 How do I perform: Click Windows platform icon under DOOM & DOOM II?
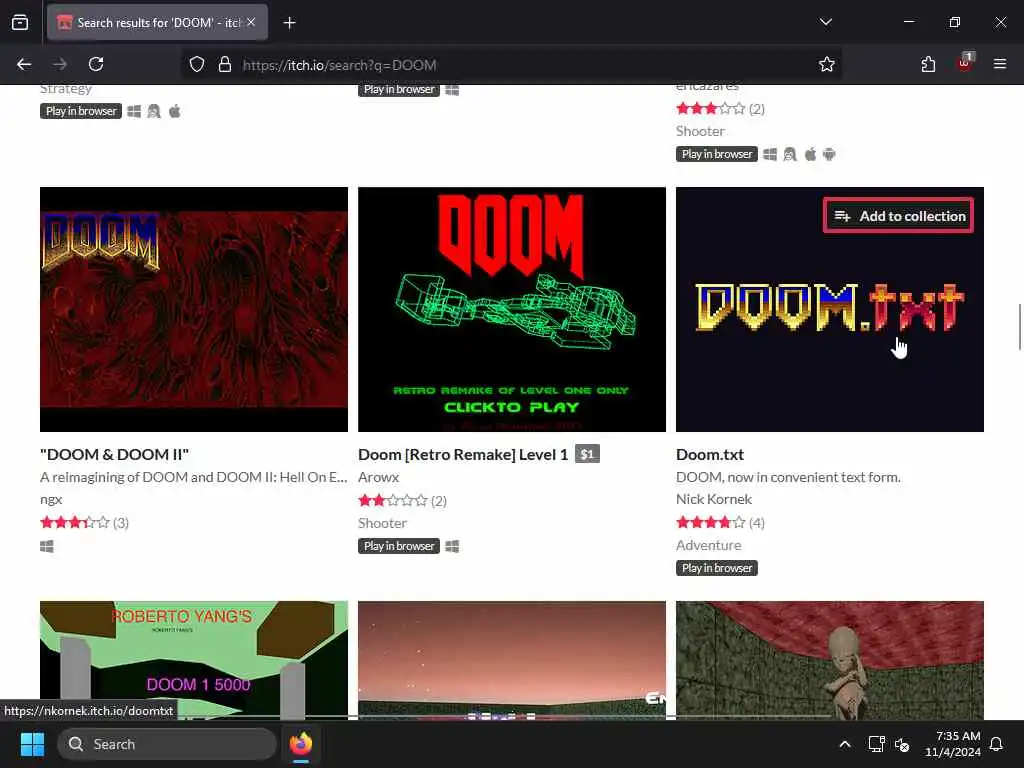pyautogui.click(x=46, y=546)
